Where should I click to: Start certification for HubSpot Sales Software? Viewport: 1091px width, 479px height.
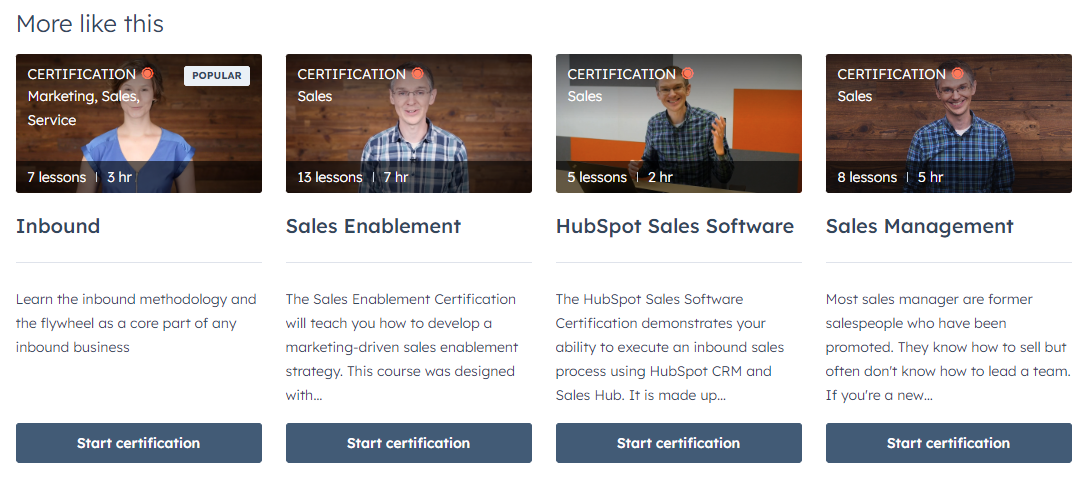click(x=678, y=443)
